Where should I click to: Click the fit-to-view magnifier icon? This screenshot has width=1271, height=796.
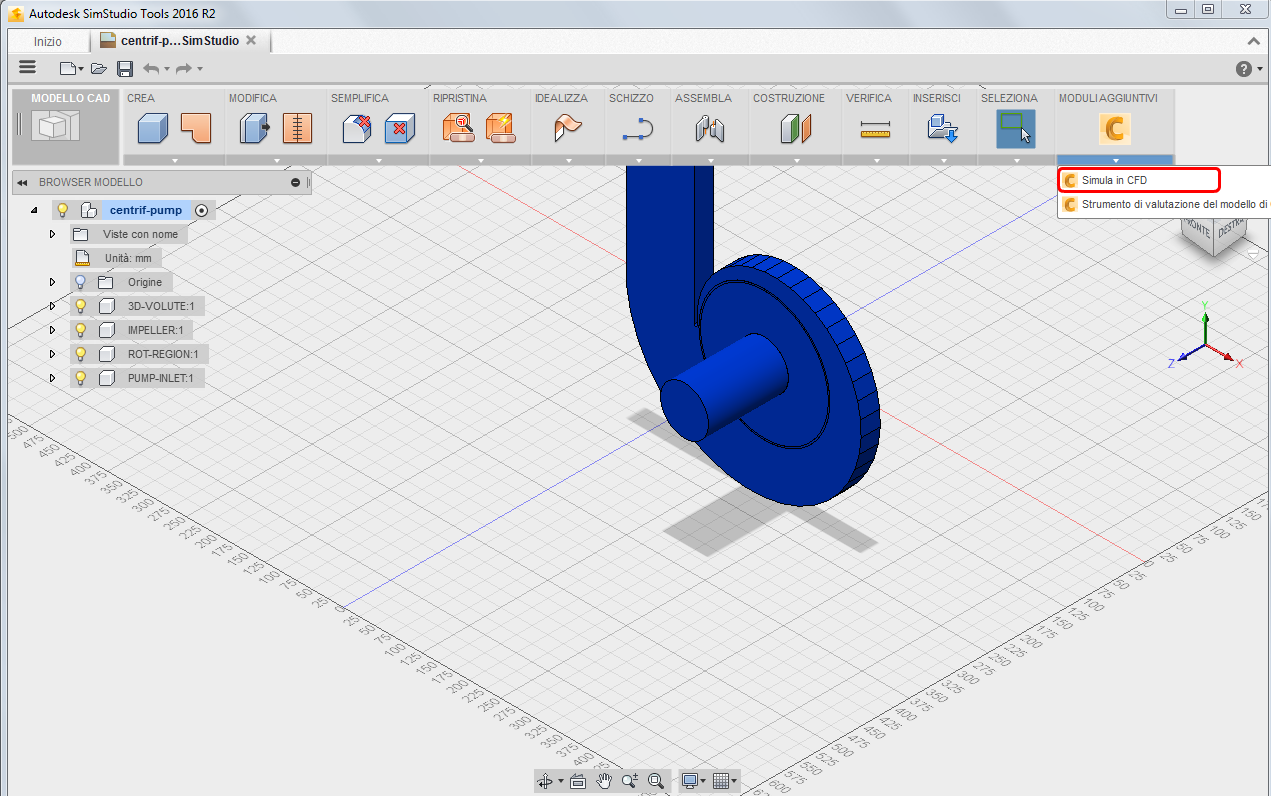click(656, 781)
